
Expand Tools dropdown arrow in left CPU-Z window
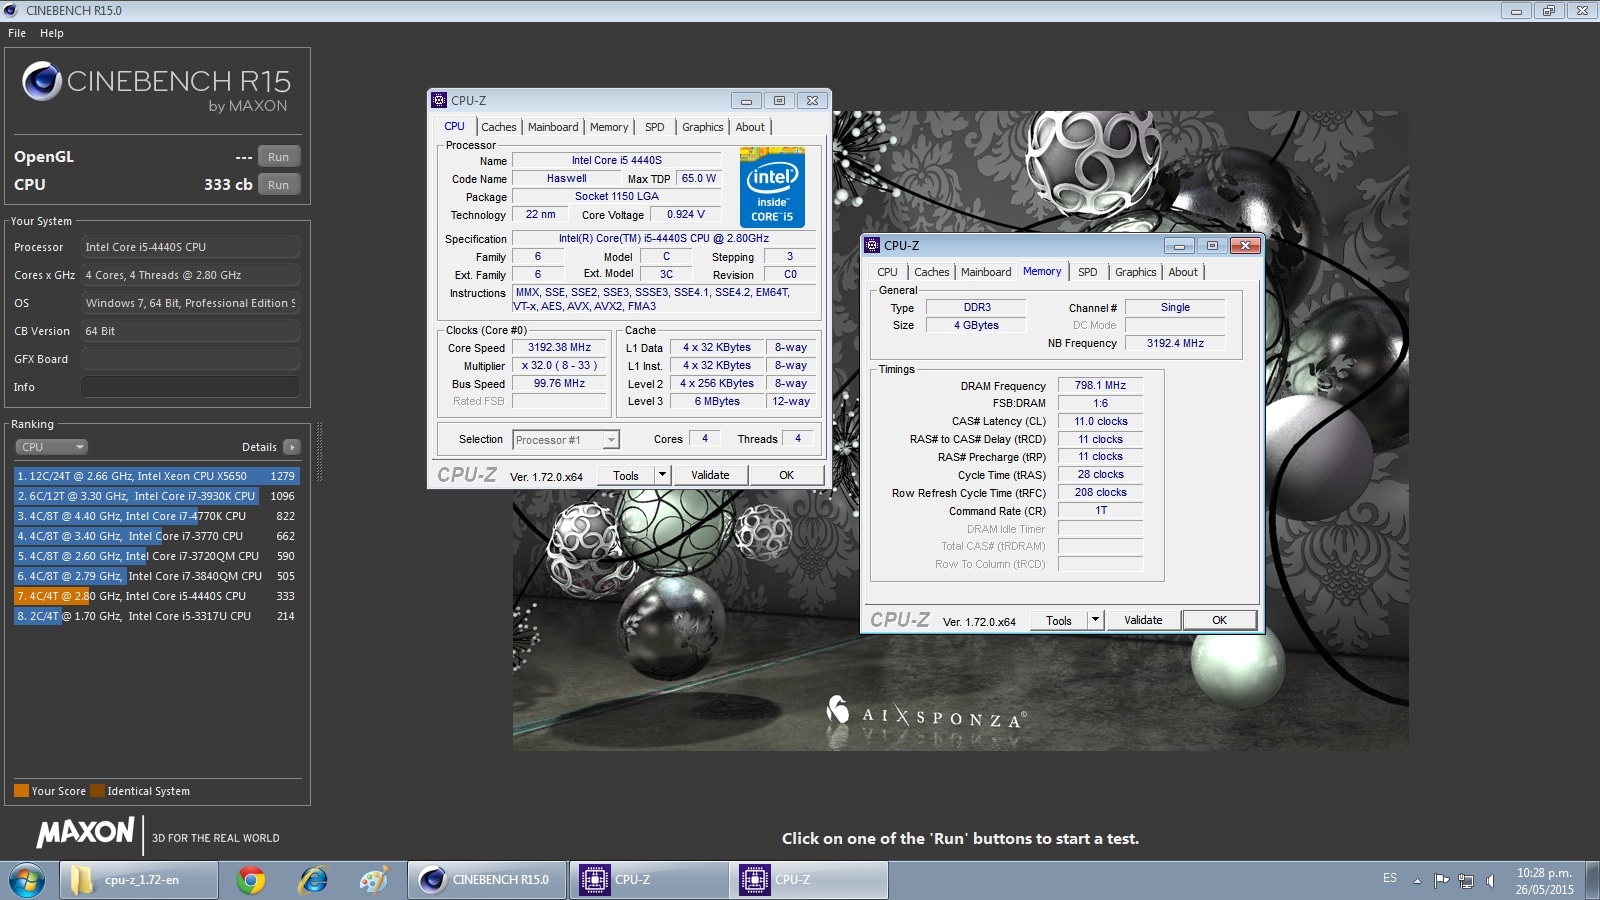click(662, 476)
